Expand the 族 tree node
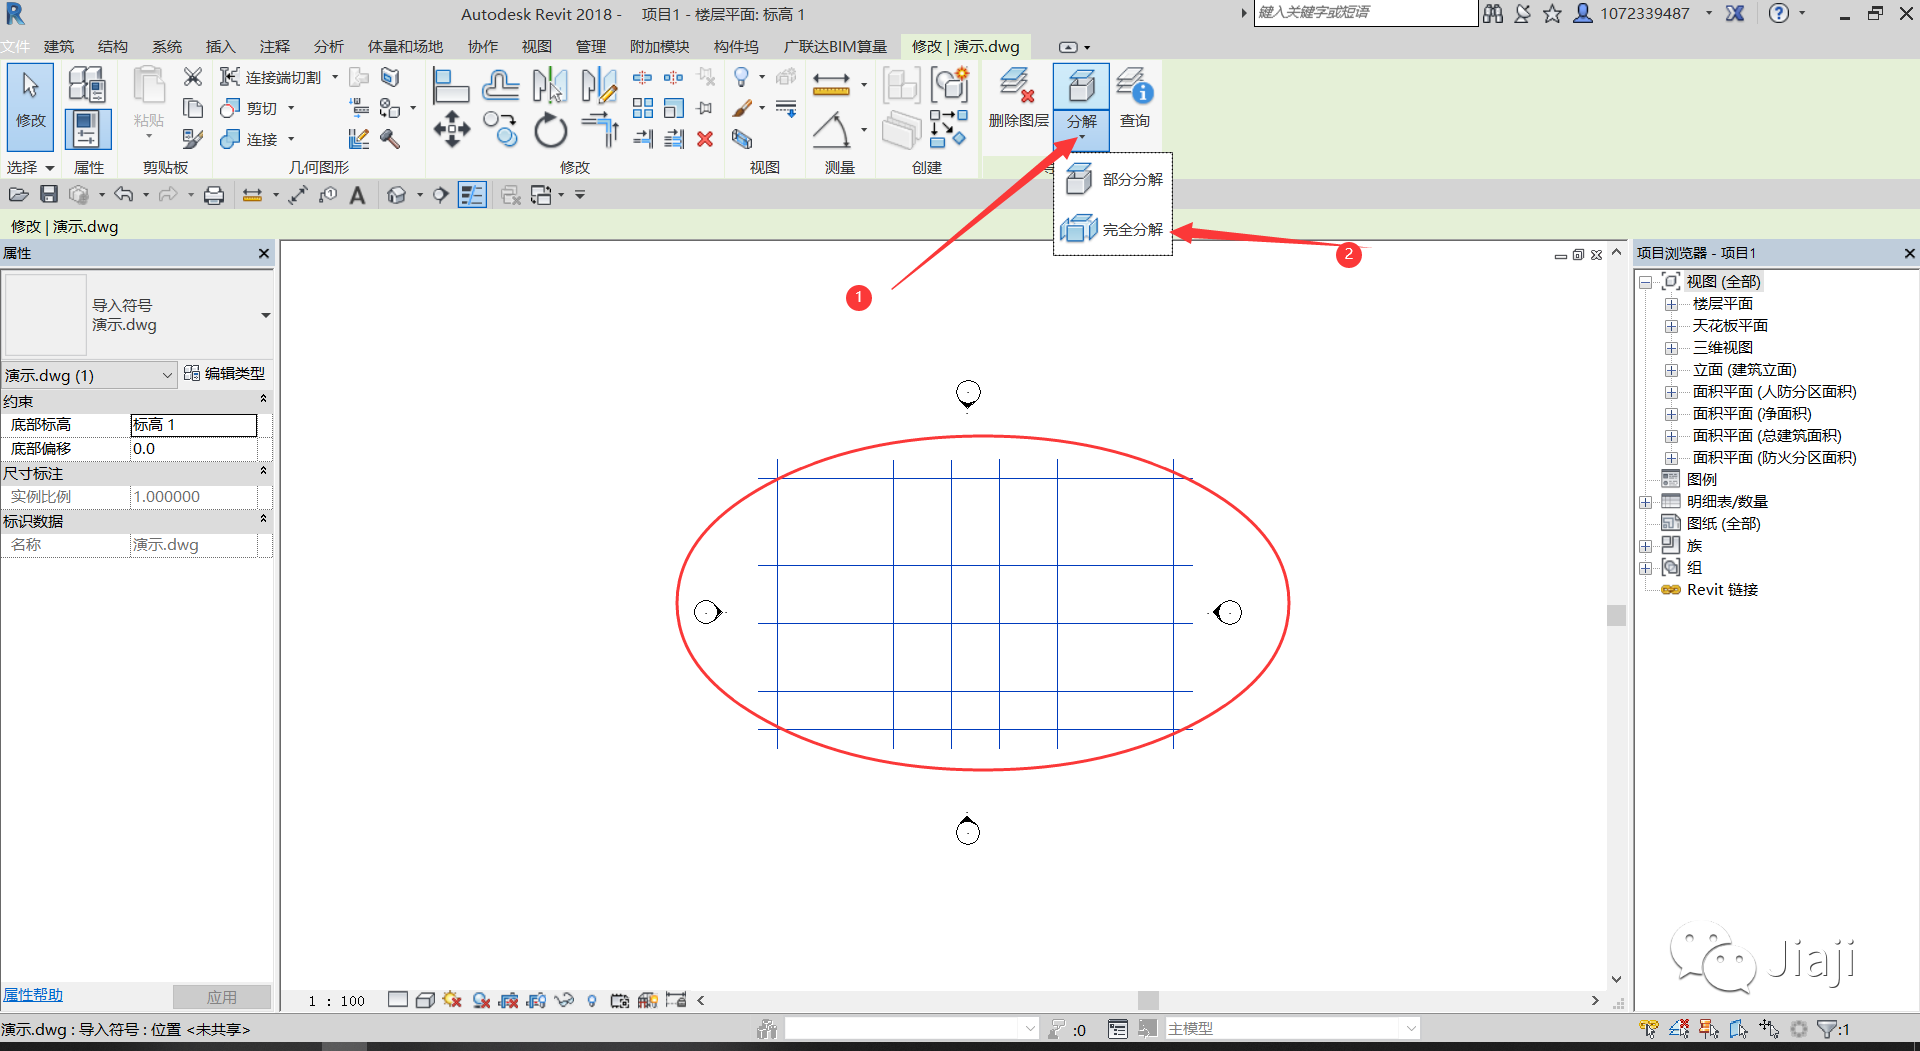Screen dimensions: 1920x1051 tap(1645, 546)
